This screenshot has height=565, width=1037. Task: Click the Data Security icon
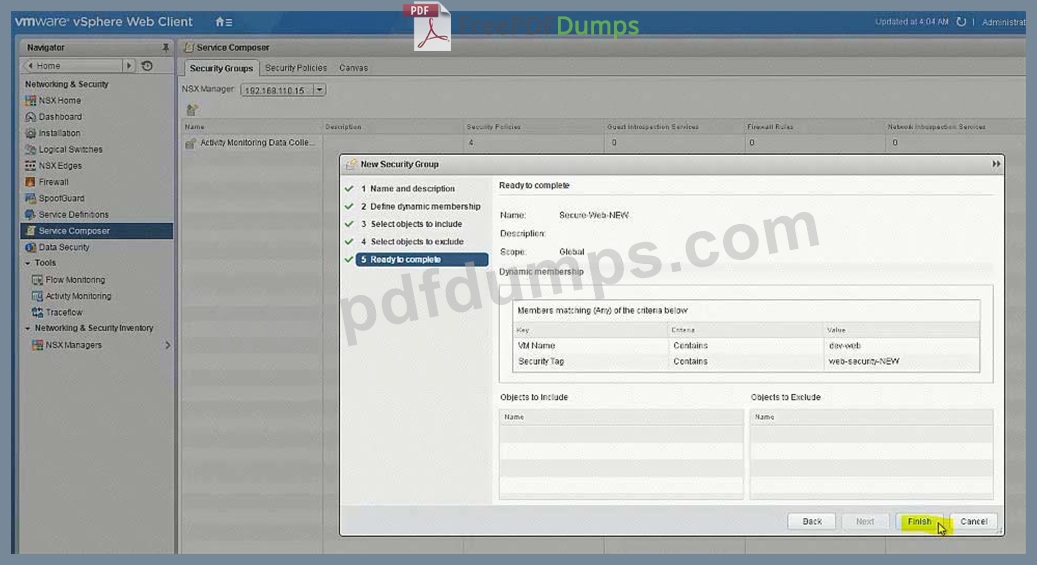(30, 247)
